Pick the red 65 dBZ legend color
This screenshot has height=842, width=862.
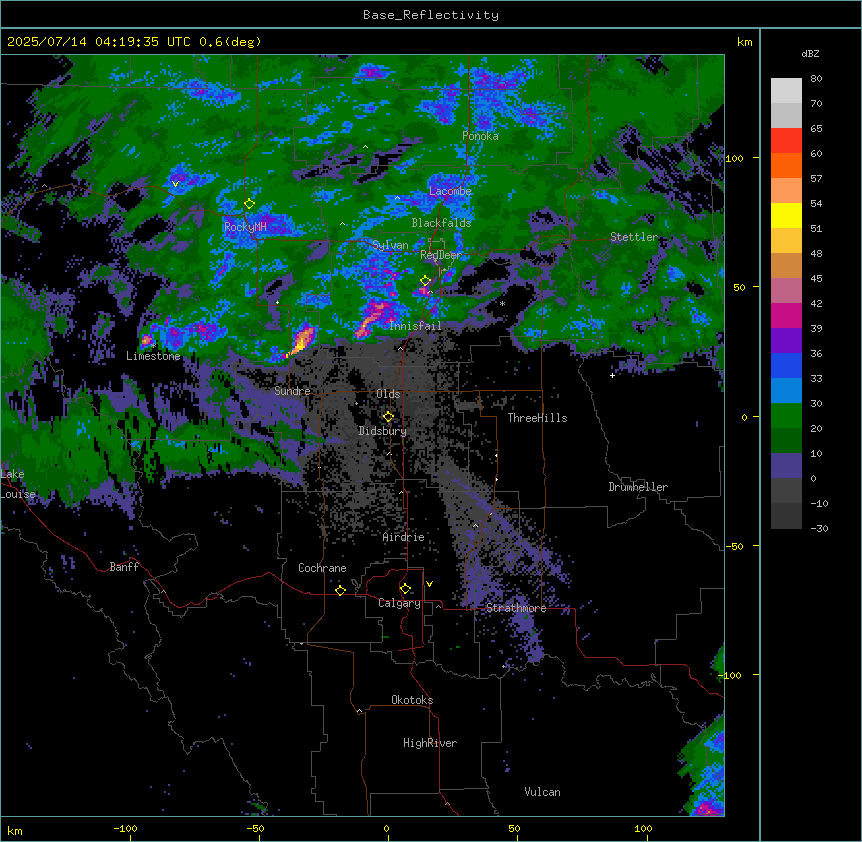coord(786,140)
